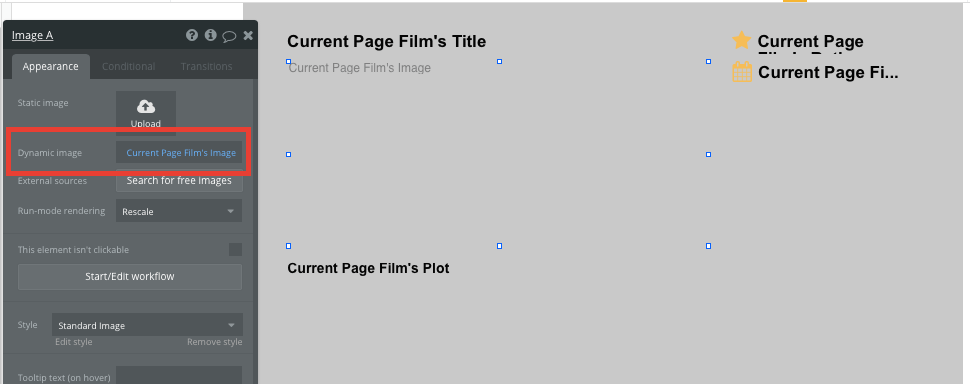
Task: Edit the Current Page Film's Image dynamic expression
Action: tap(179, 153)
